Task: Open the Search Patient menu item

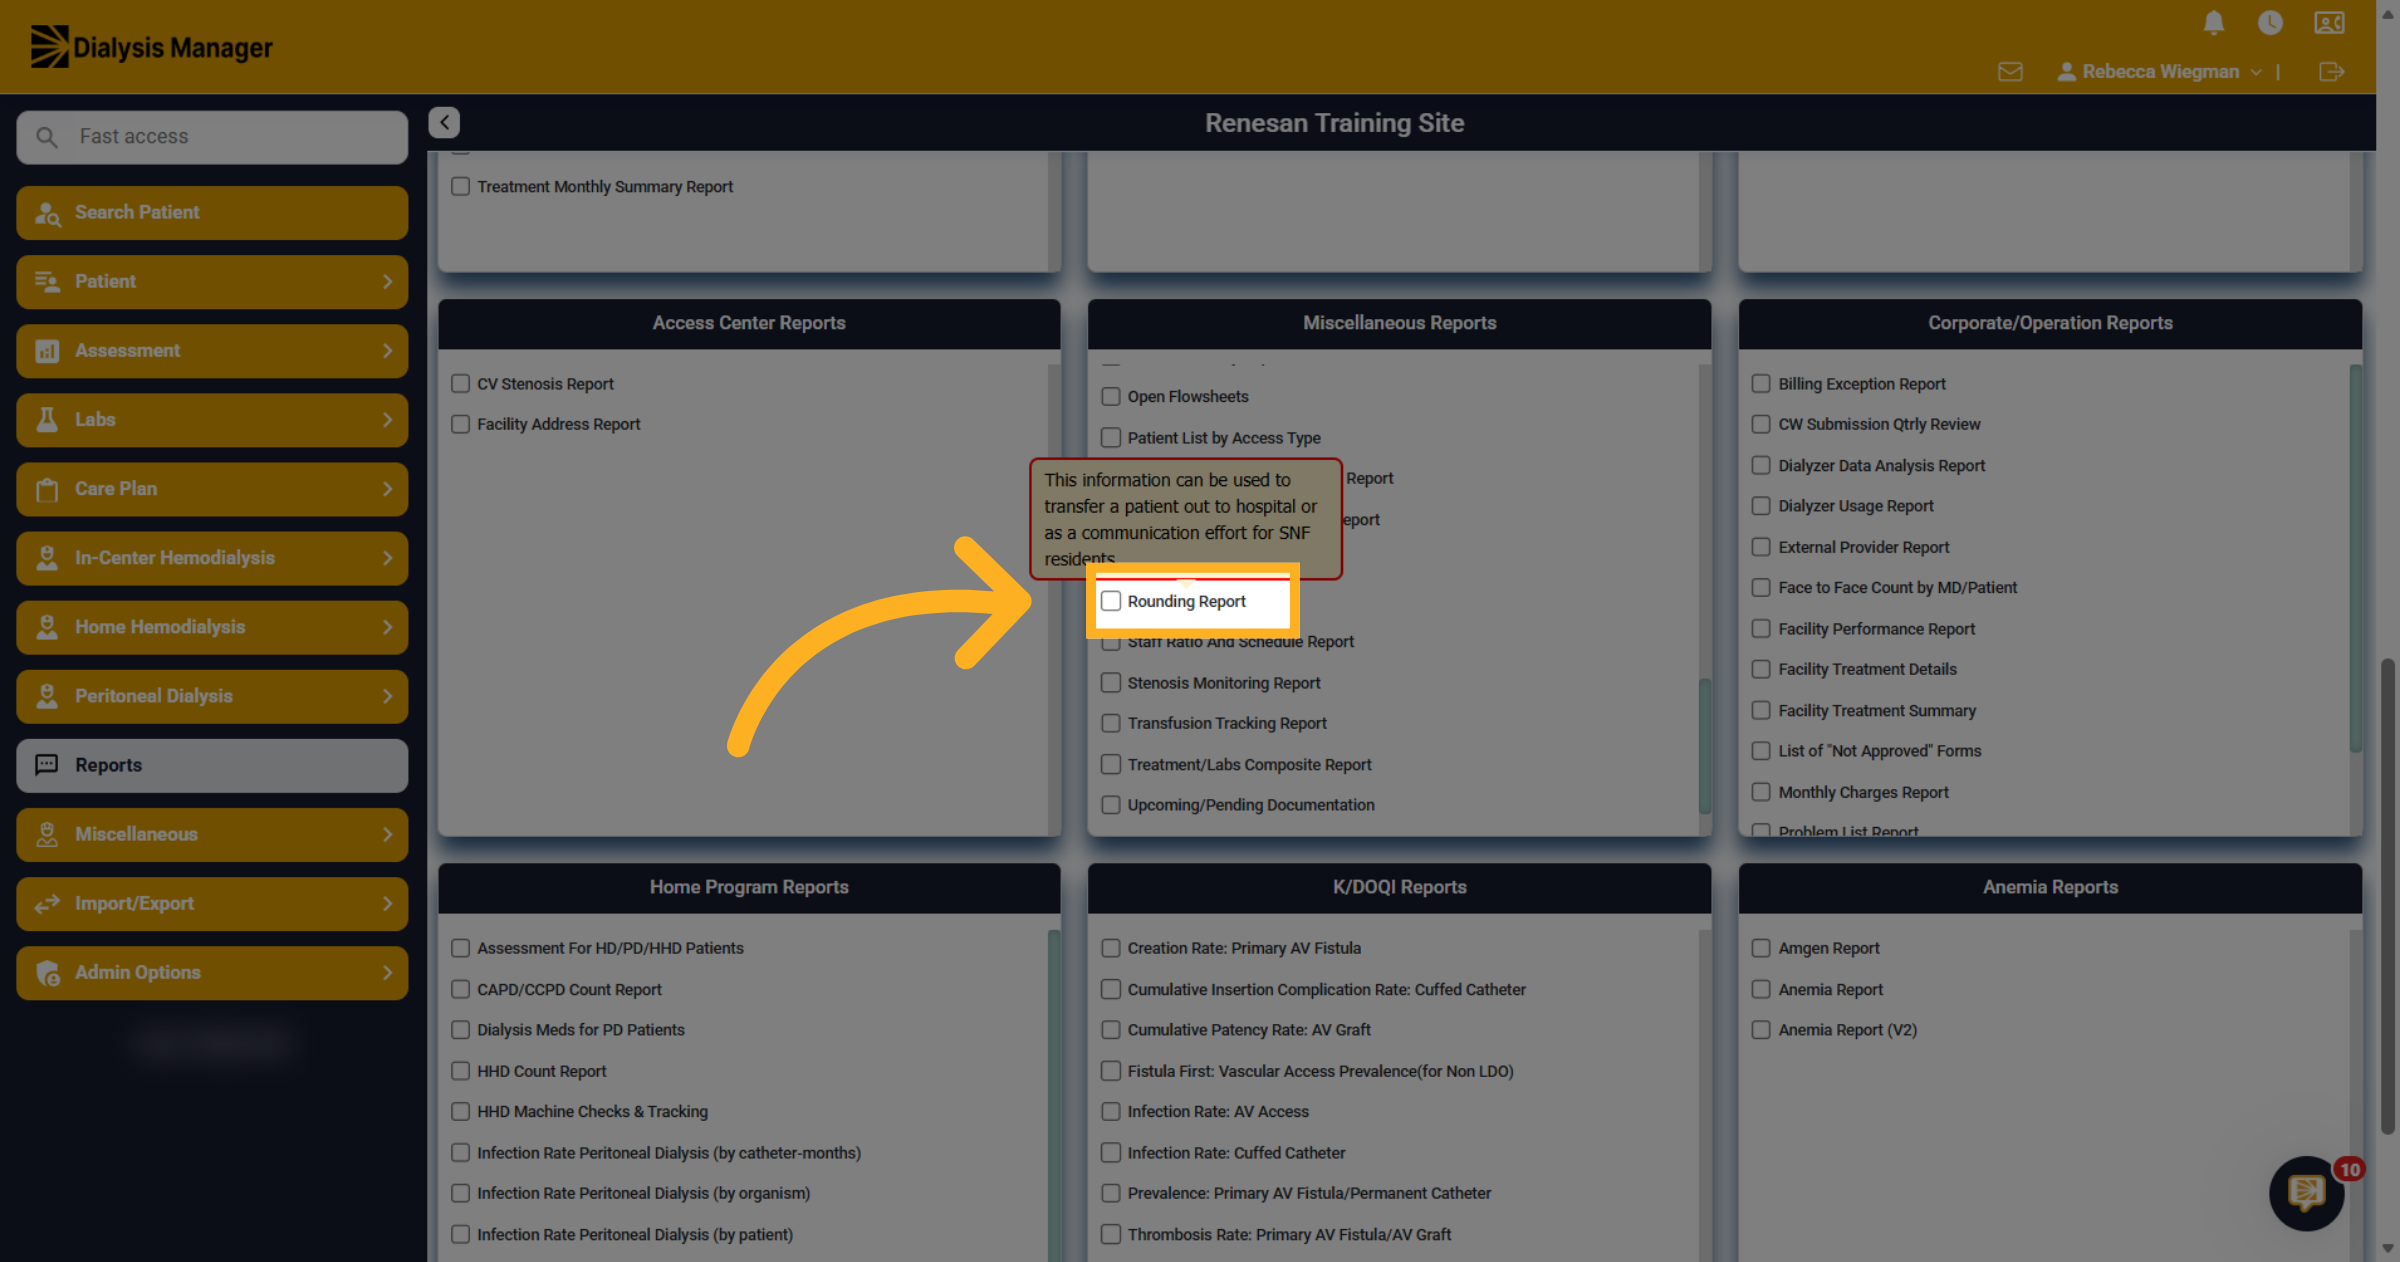Action: tap(212, 213)
